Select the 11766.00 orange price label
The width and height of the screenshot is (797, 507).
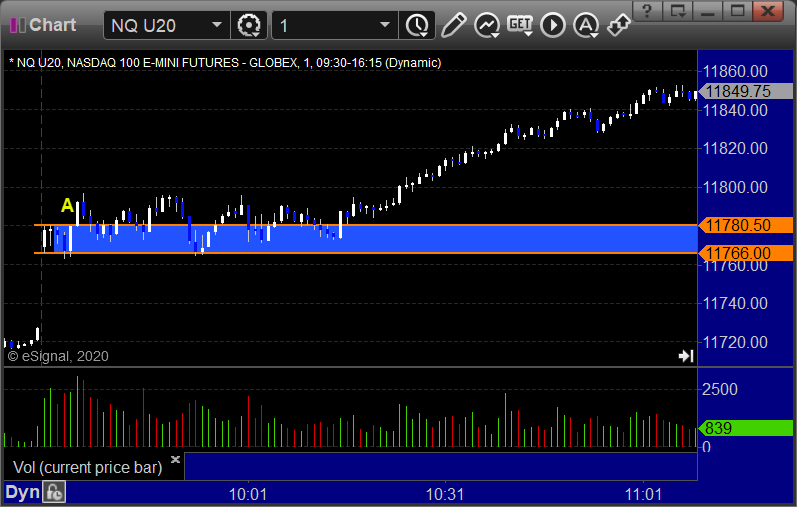coord(746,253)
